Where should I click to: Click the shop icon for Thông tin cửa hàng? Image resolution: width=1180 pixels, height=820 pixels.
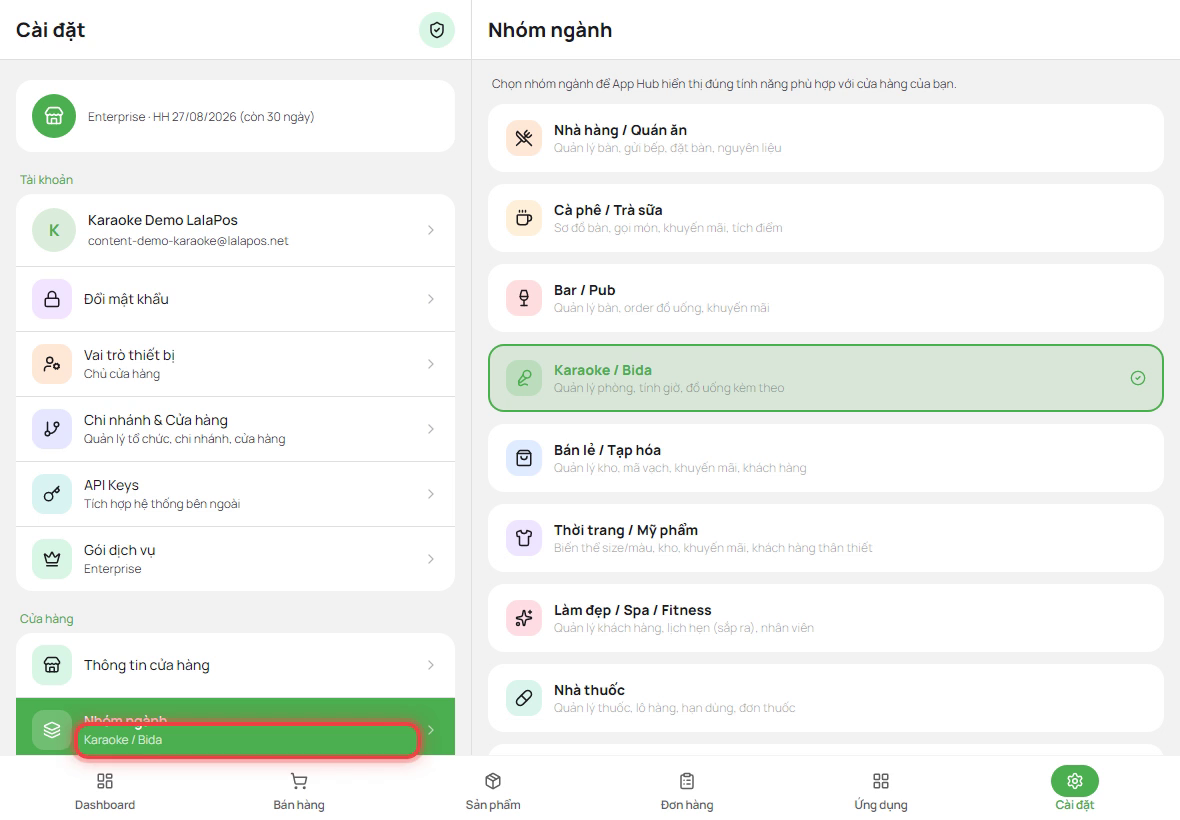point(52,665)
